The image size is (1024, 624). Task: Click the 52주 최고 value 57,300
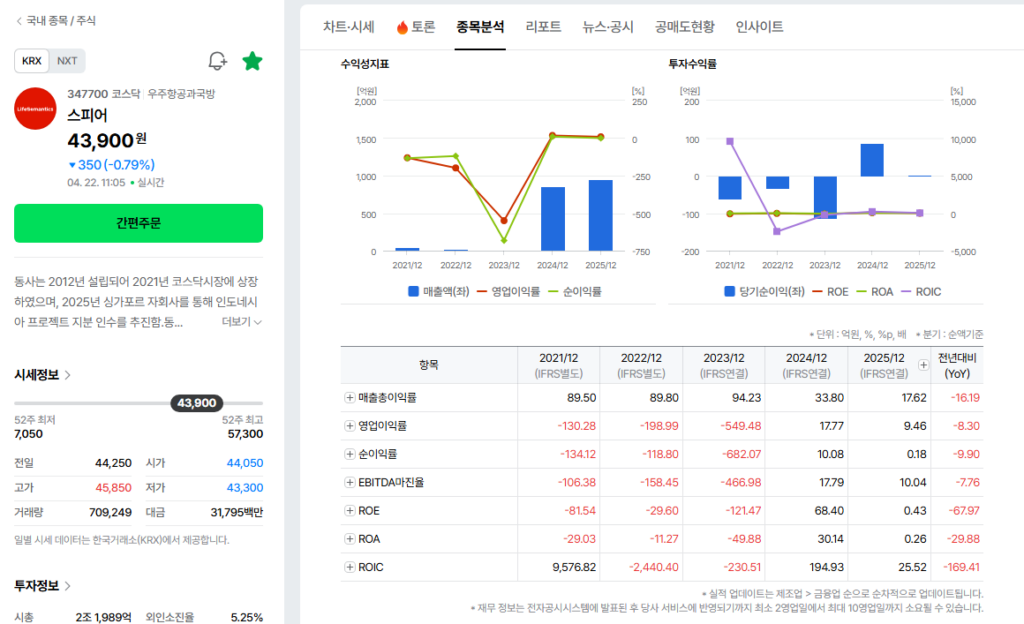click(x=246, y=434)
